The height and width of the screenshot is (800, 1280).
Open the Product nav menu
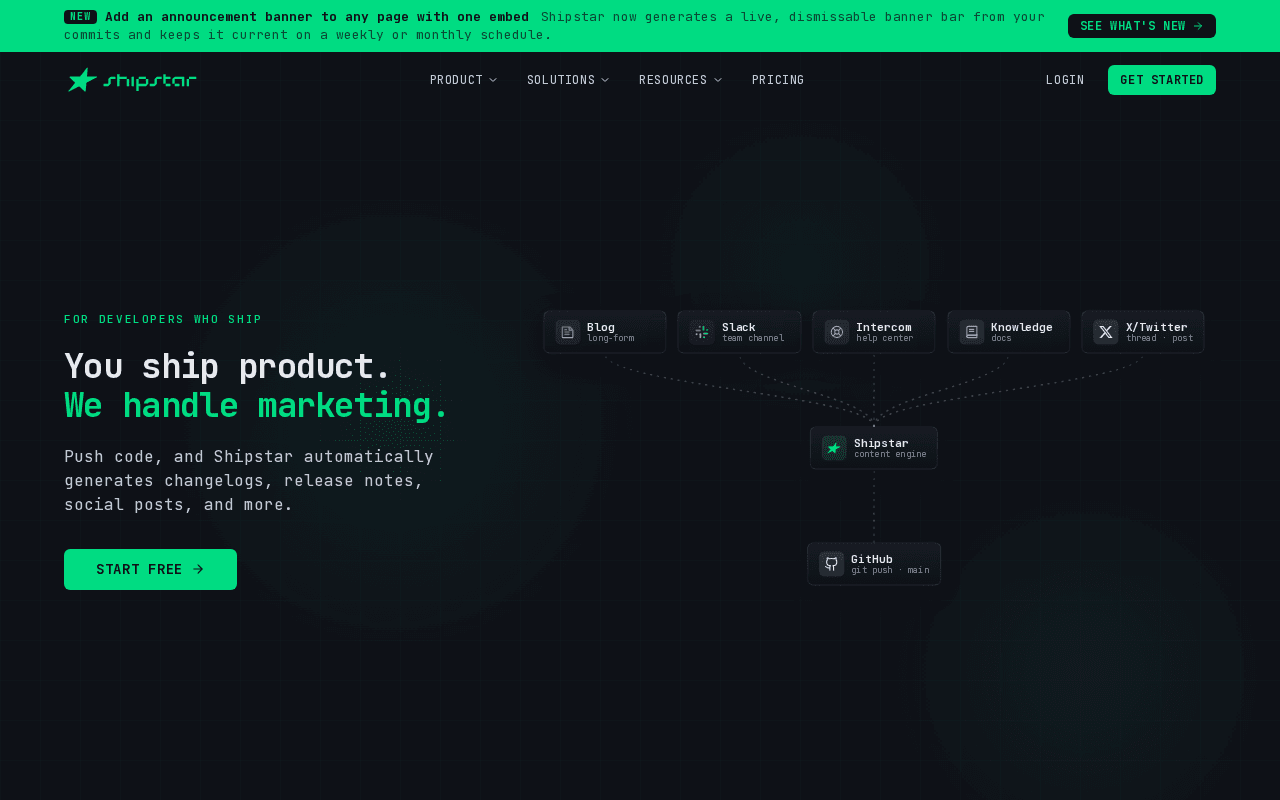(x=463, y=80)
